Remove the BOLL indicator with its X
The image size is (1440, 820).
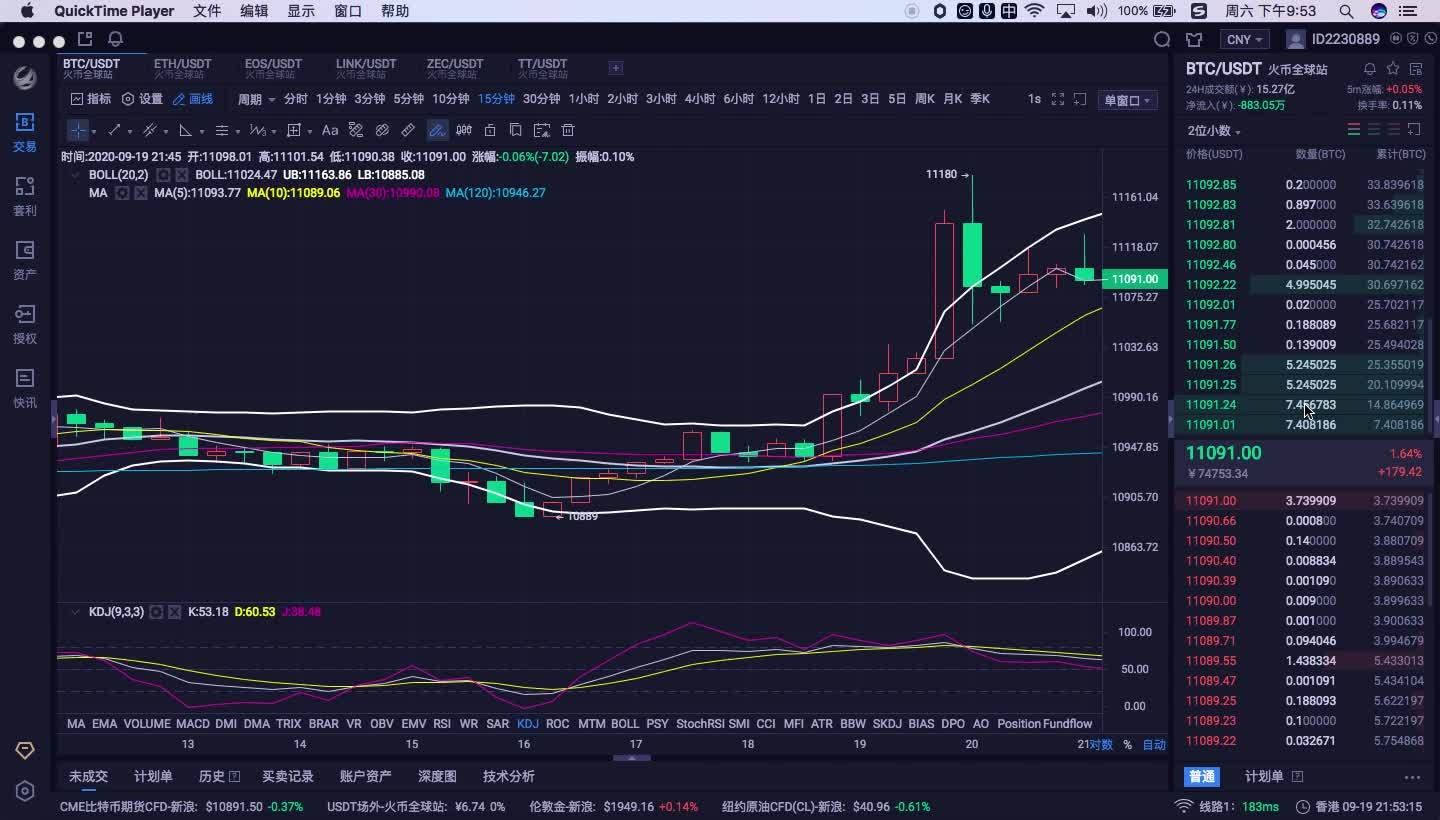182,174
